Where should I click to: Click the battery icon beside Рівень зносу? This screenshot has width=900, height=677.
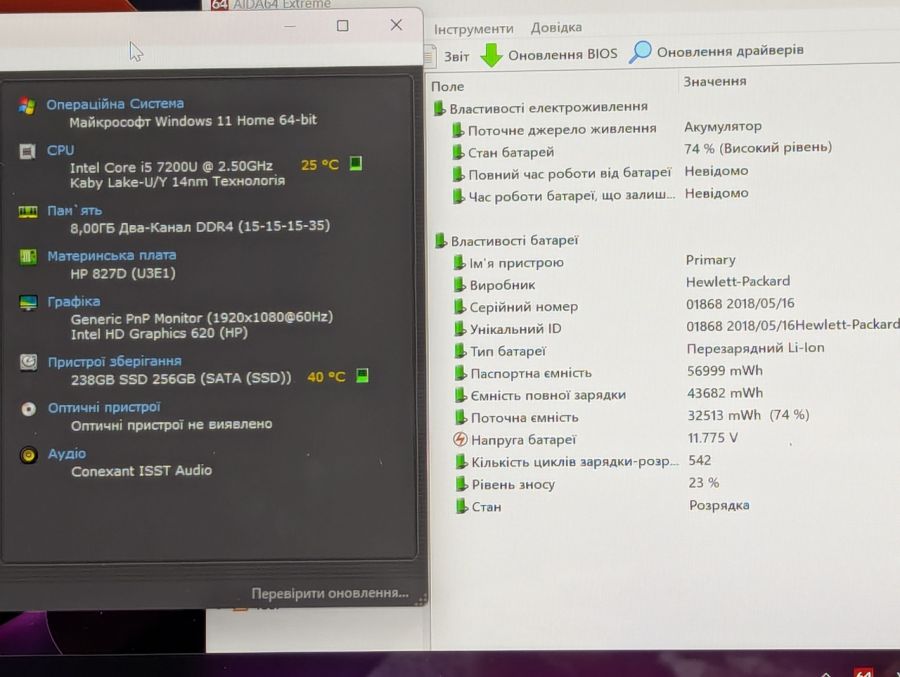pyautogui.click(x=461, y=484)
